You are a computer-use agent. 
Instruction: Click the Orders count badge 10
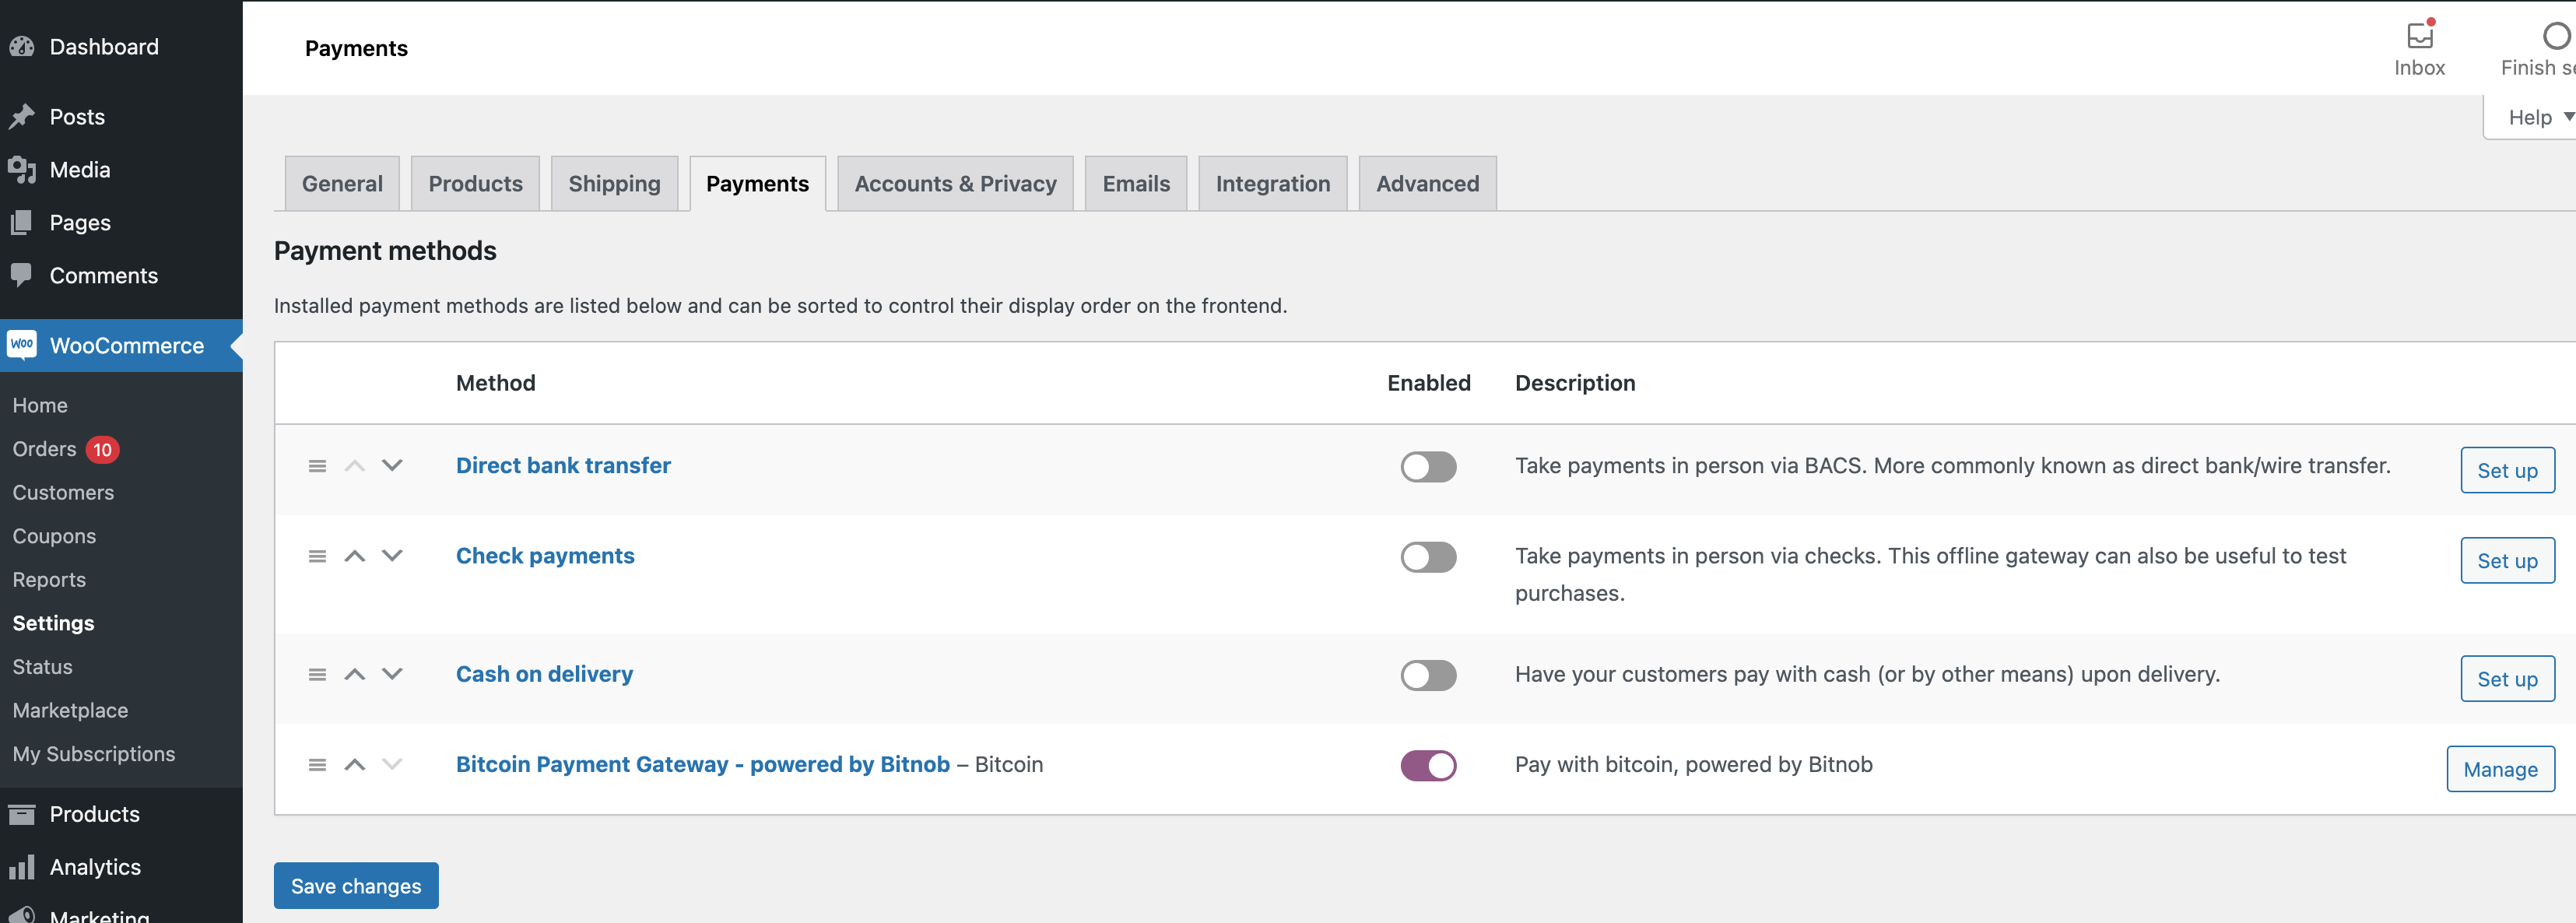click(x=102, y=450)
